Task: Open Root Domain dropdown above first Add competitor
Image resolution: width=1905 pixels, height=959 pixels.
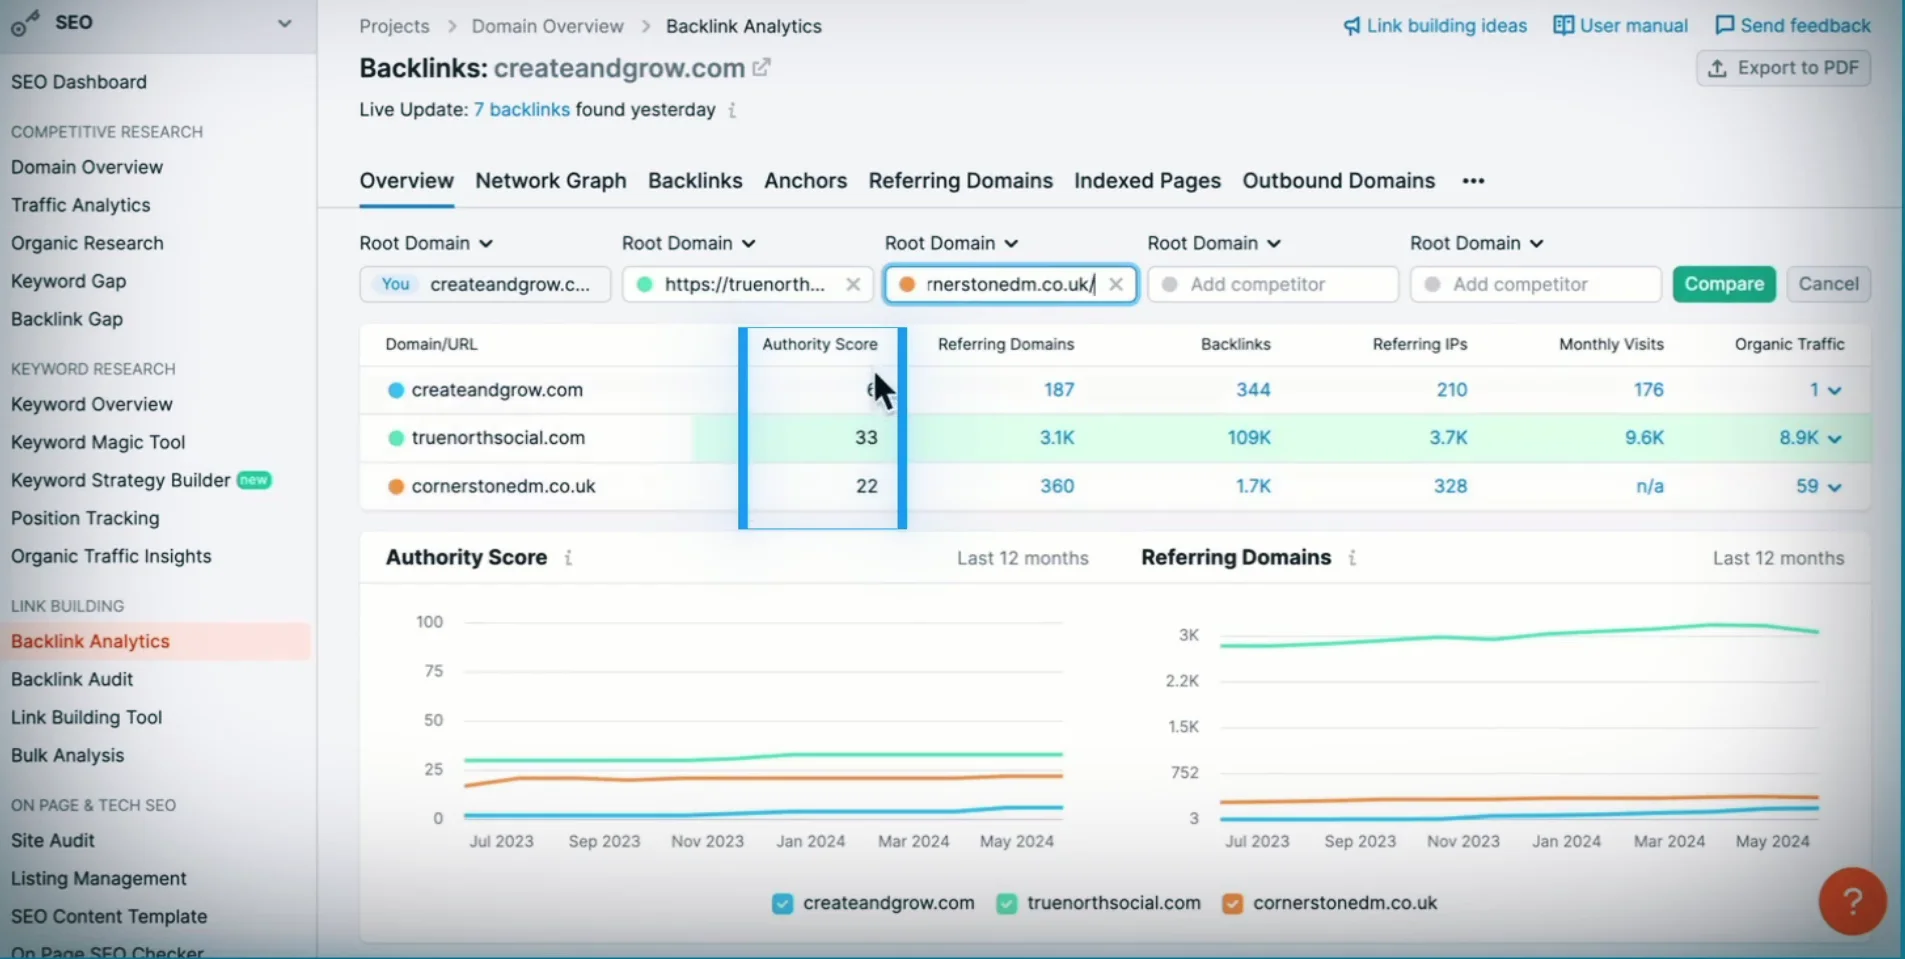Action: (1215, 243)
